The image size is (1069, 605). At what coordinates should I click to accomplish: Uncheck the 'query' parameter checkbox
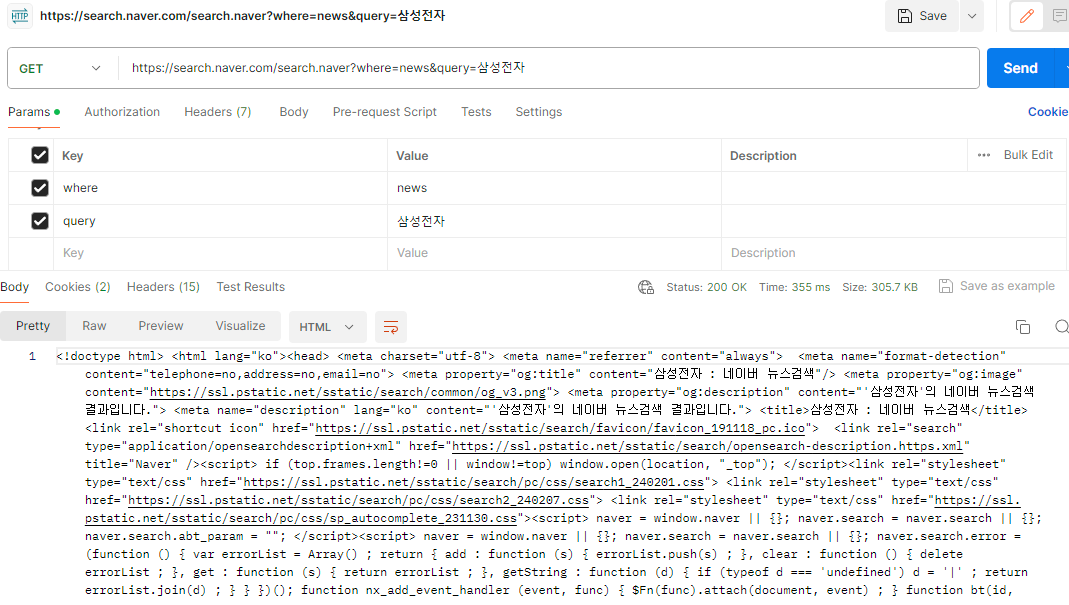click(40, 220)
